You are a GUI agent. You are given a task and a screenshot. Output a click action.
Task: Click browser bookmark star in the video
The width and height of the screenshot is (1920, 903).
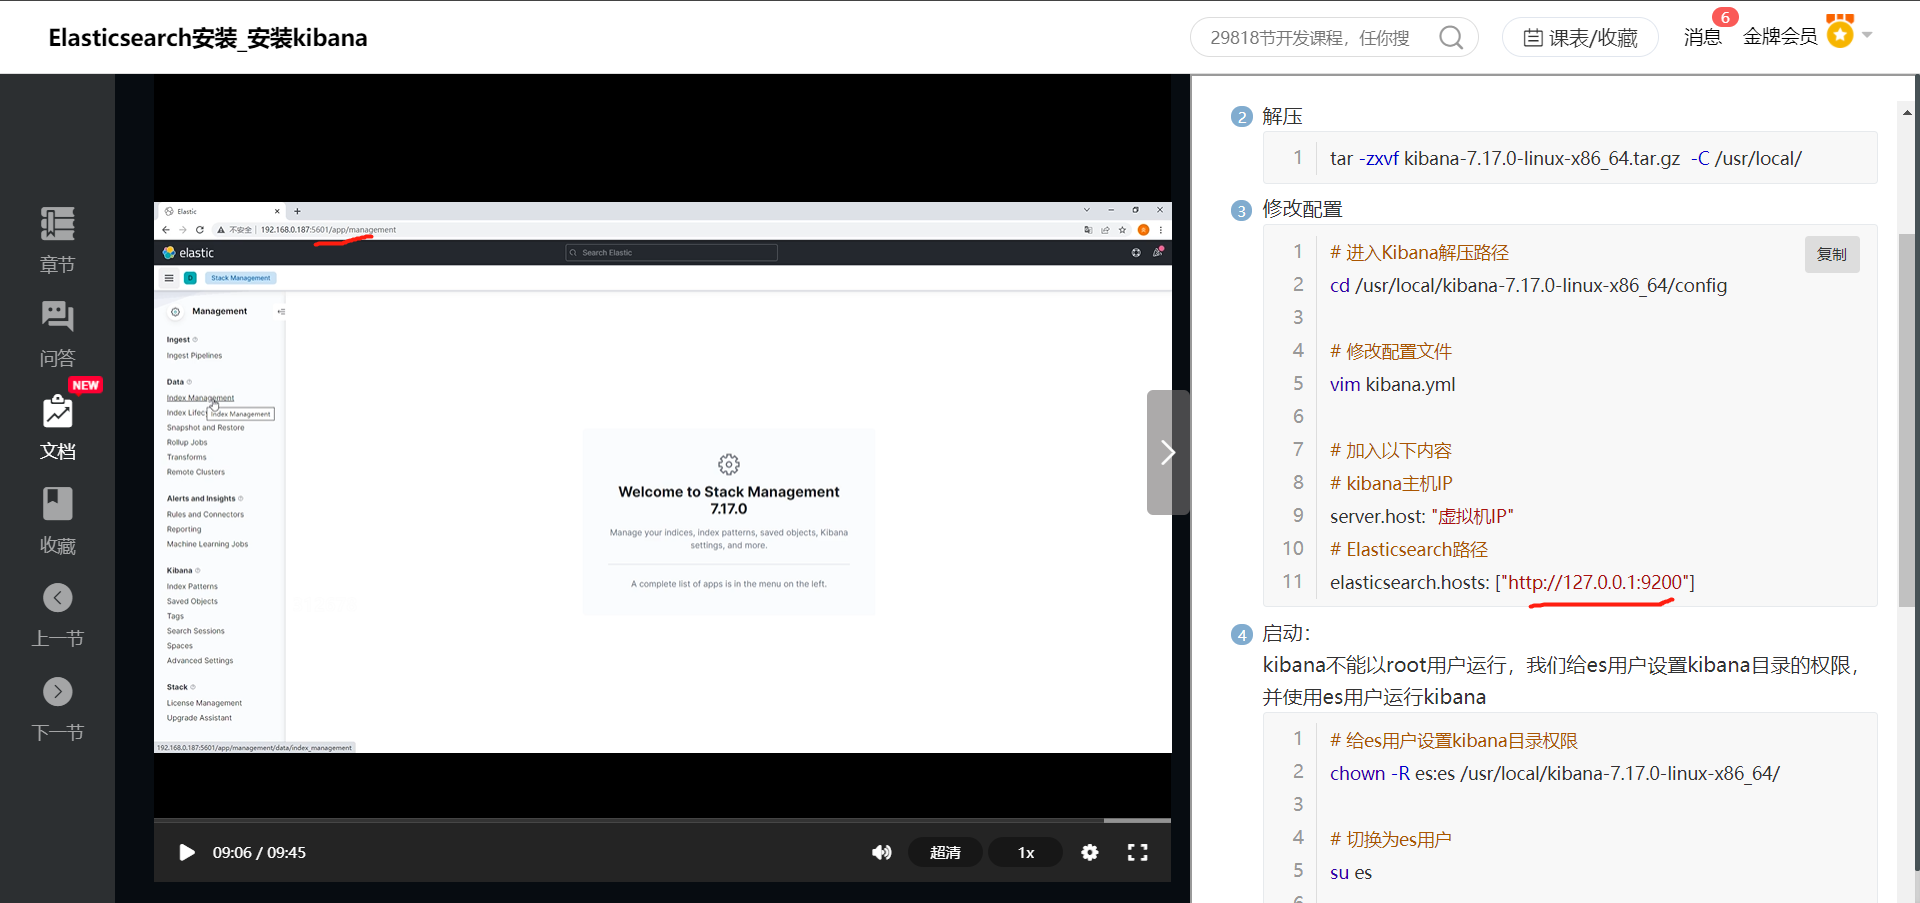(1122, 229)
